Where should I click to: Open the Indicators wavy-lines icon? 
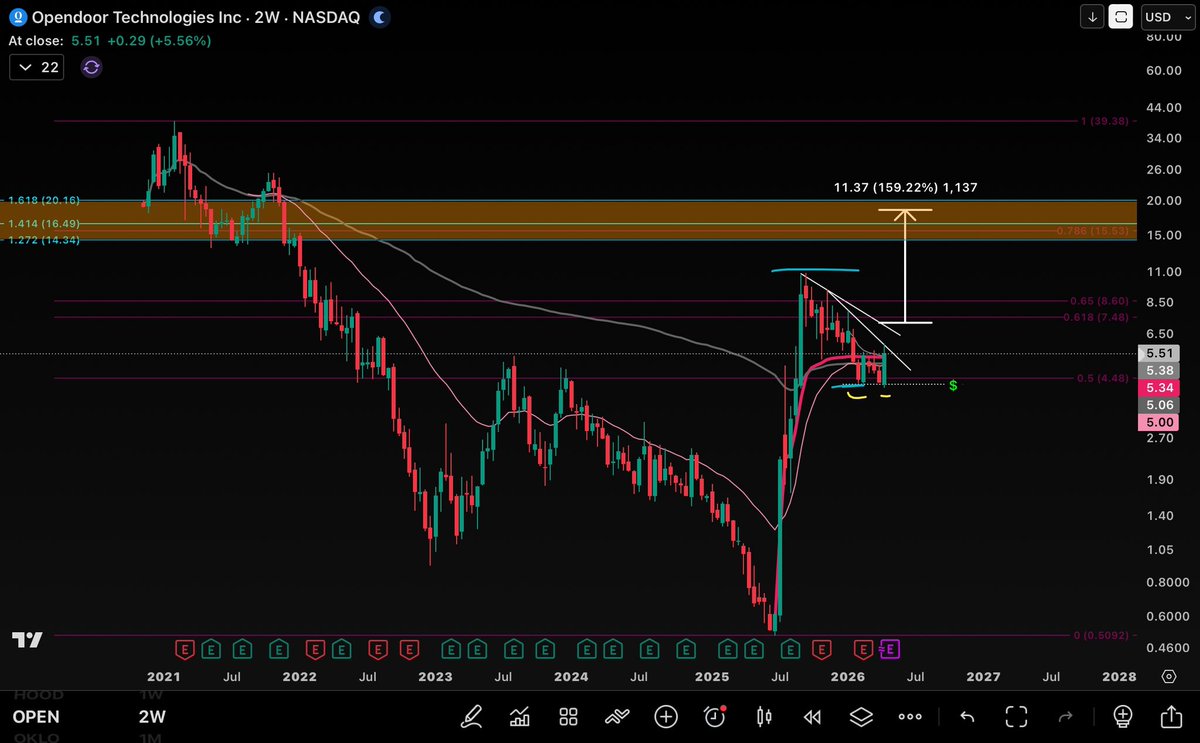coord(617,716)
